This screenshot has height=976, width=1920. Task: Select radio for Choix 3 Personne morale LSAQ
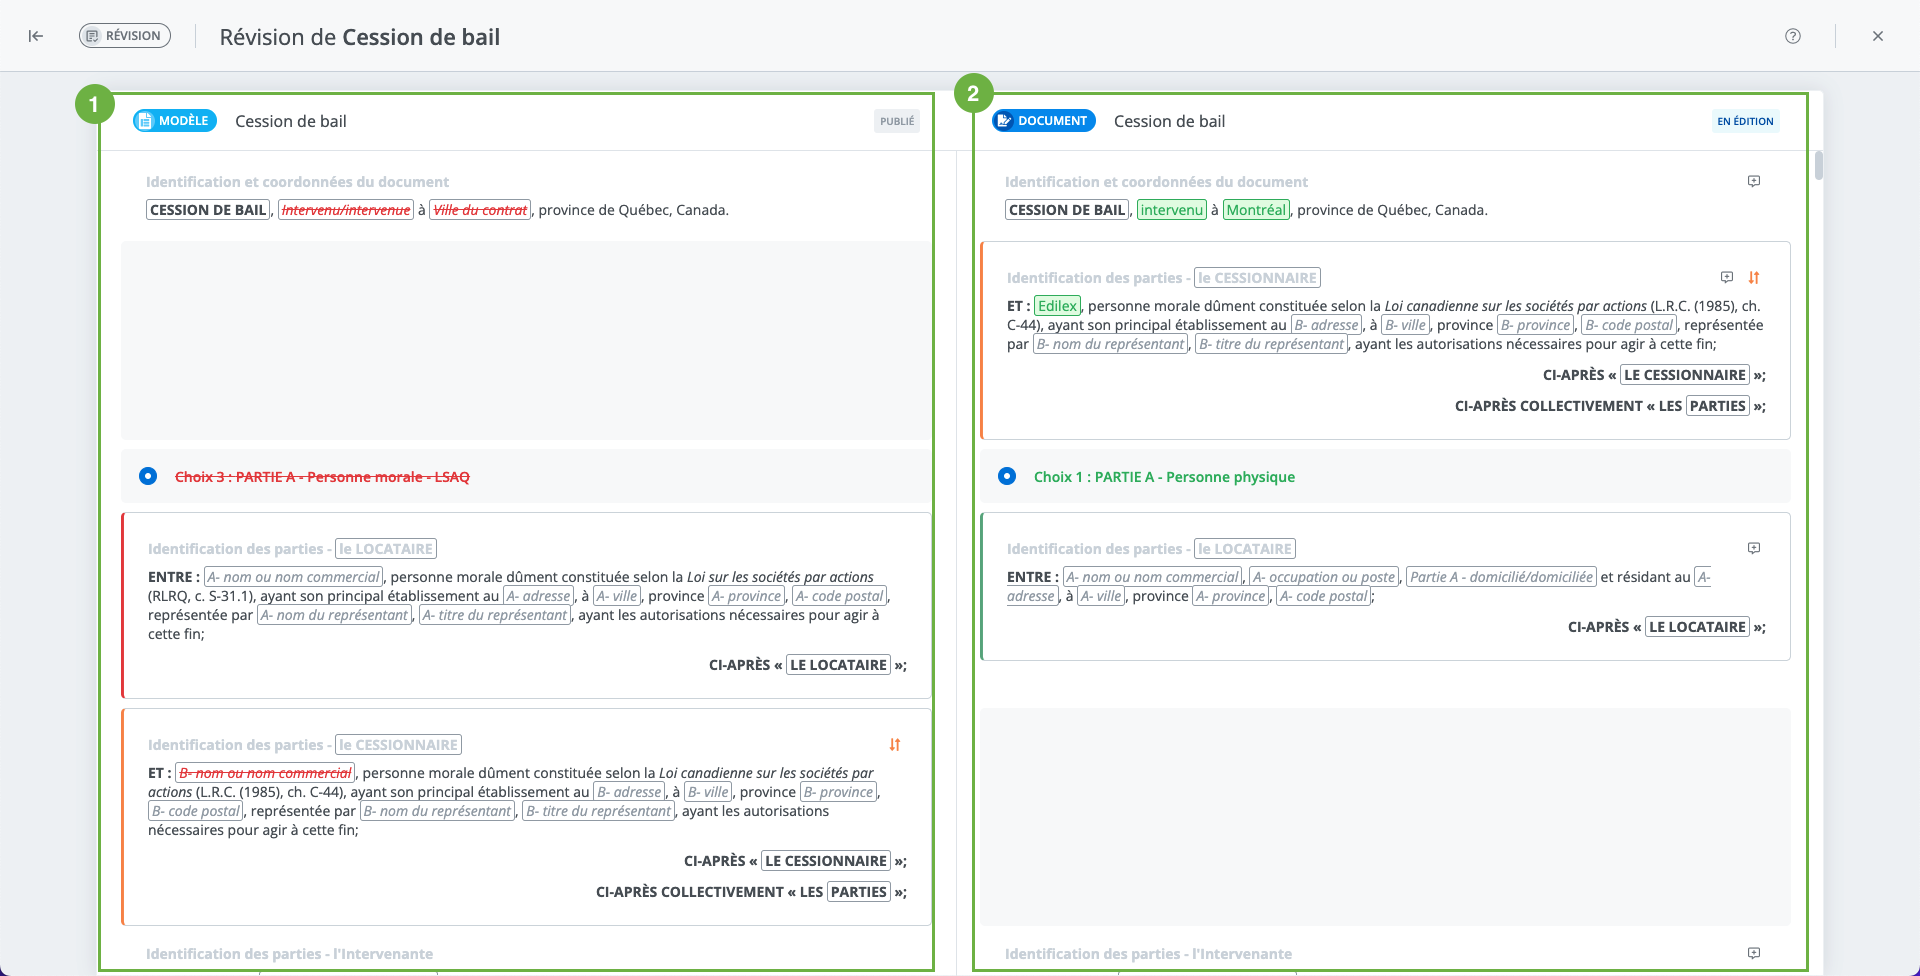[x=148, y=476]
